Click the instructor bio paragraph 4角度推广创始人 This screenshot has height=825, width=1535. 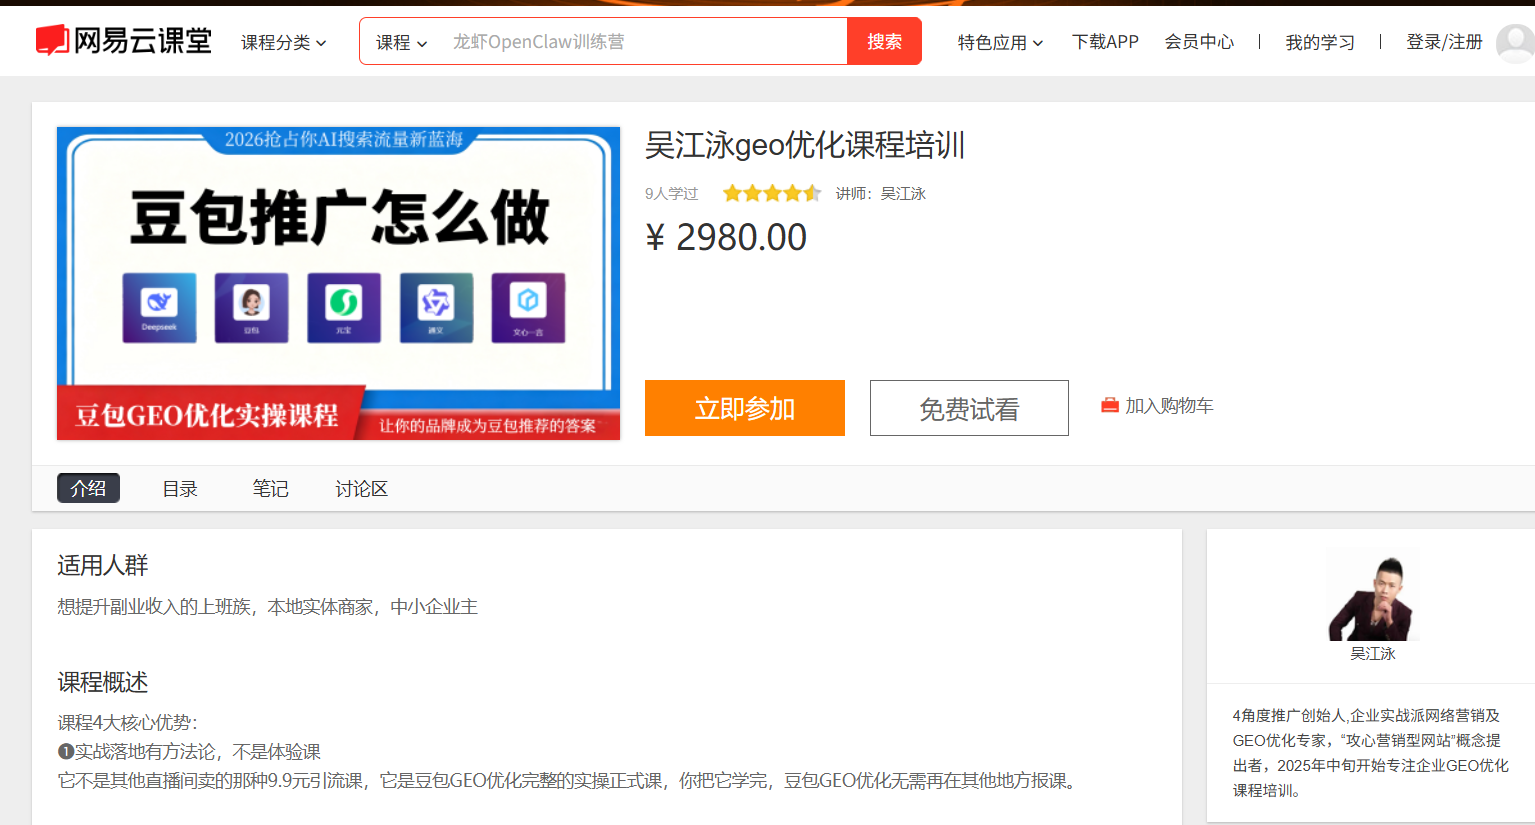(x=1371, y=753)
